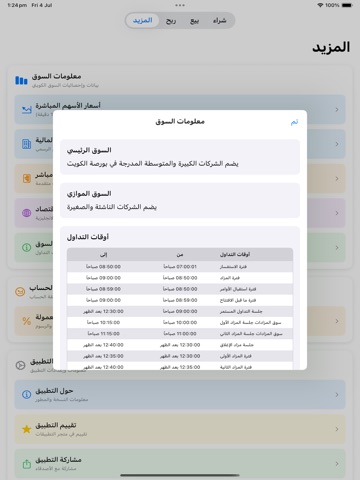The width and height of the screenshot is (360, 480).
Task: Click the 07:00:01 صباحاً start time cell
Action: (x=180, y=267)
